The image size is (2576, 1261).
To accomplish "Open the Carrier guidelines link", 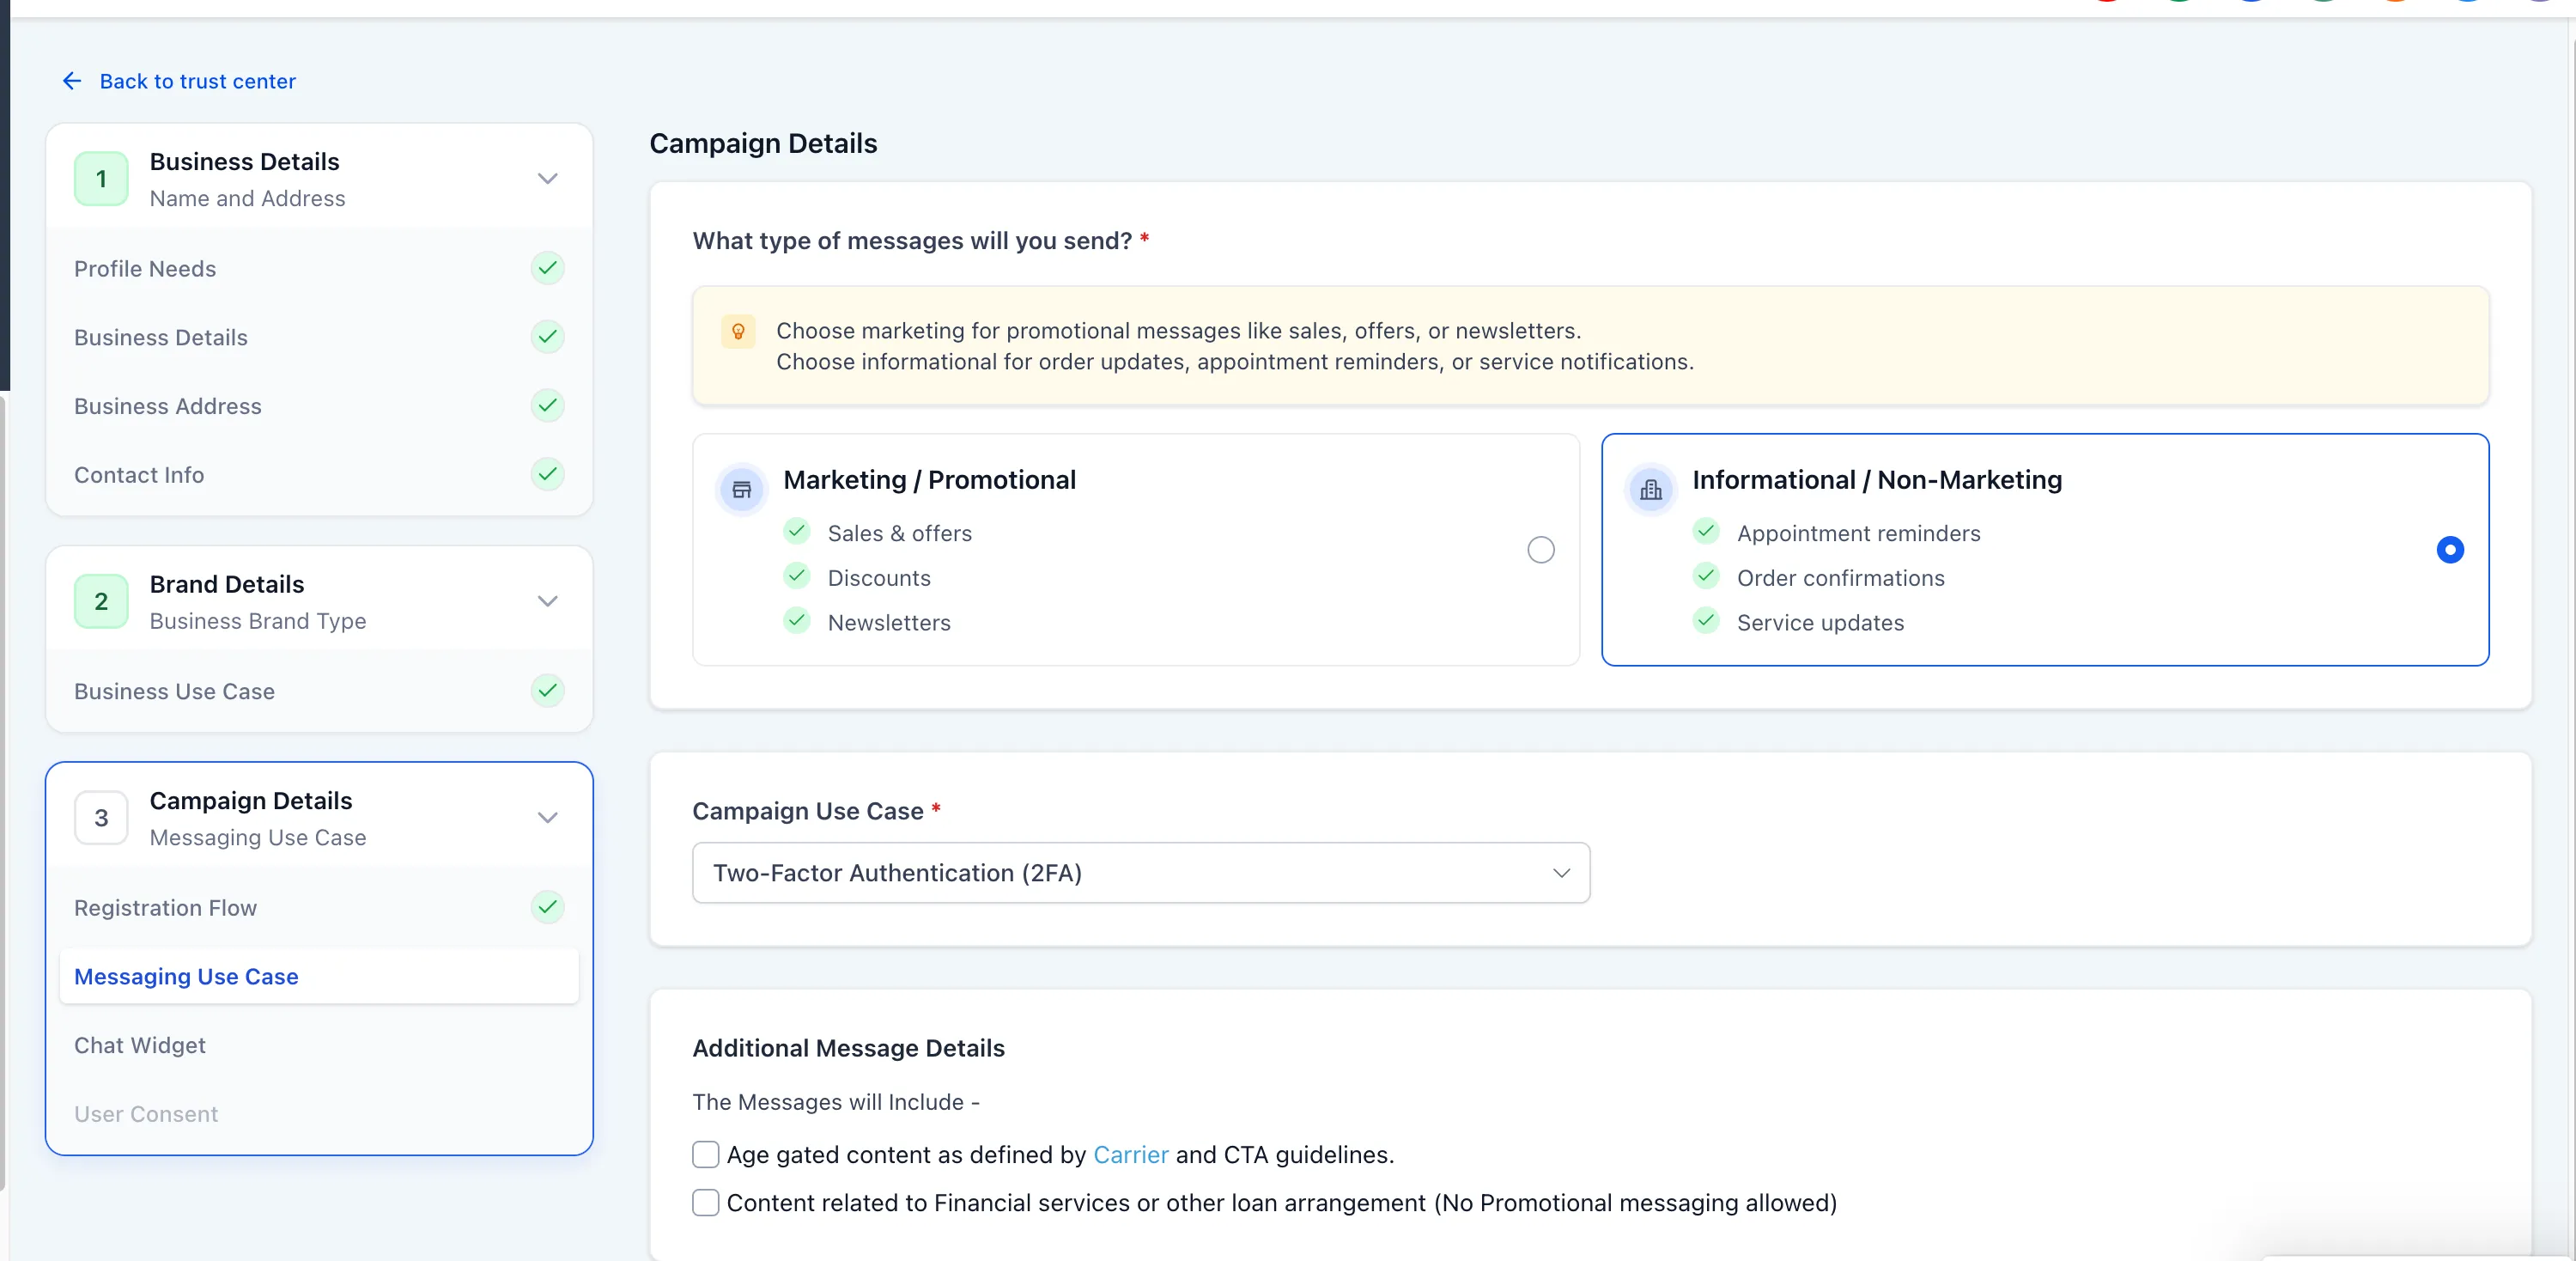I will click(1130, 1154).
